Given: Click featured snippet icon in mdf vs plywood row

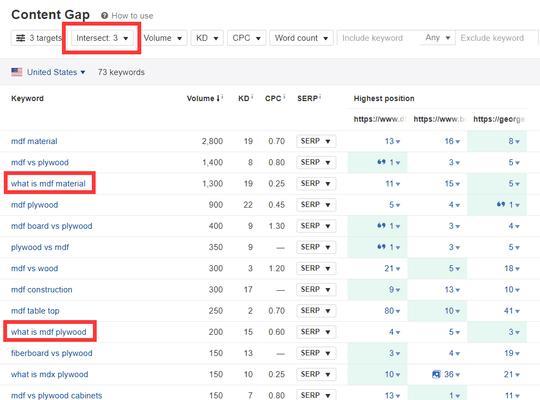Looking at the screenshot, I should (x=381, y=162).
